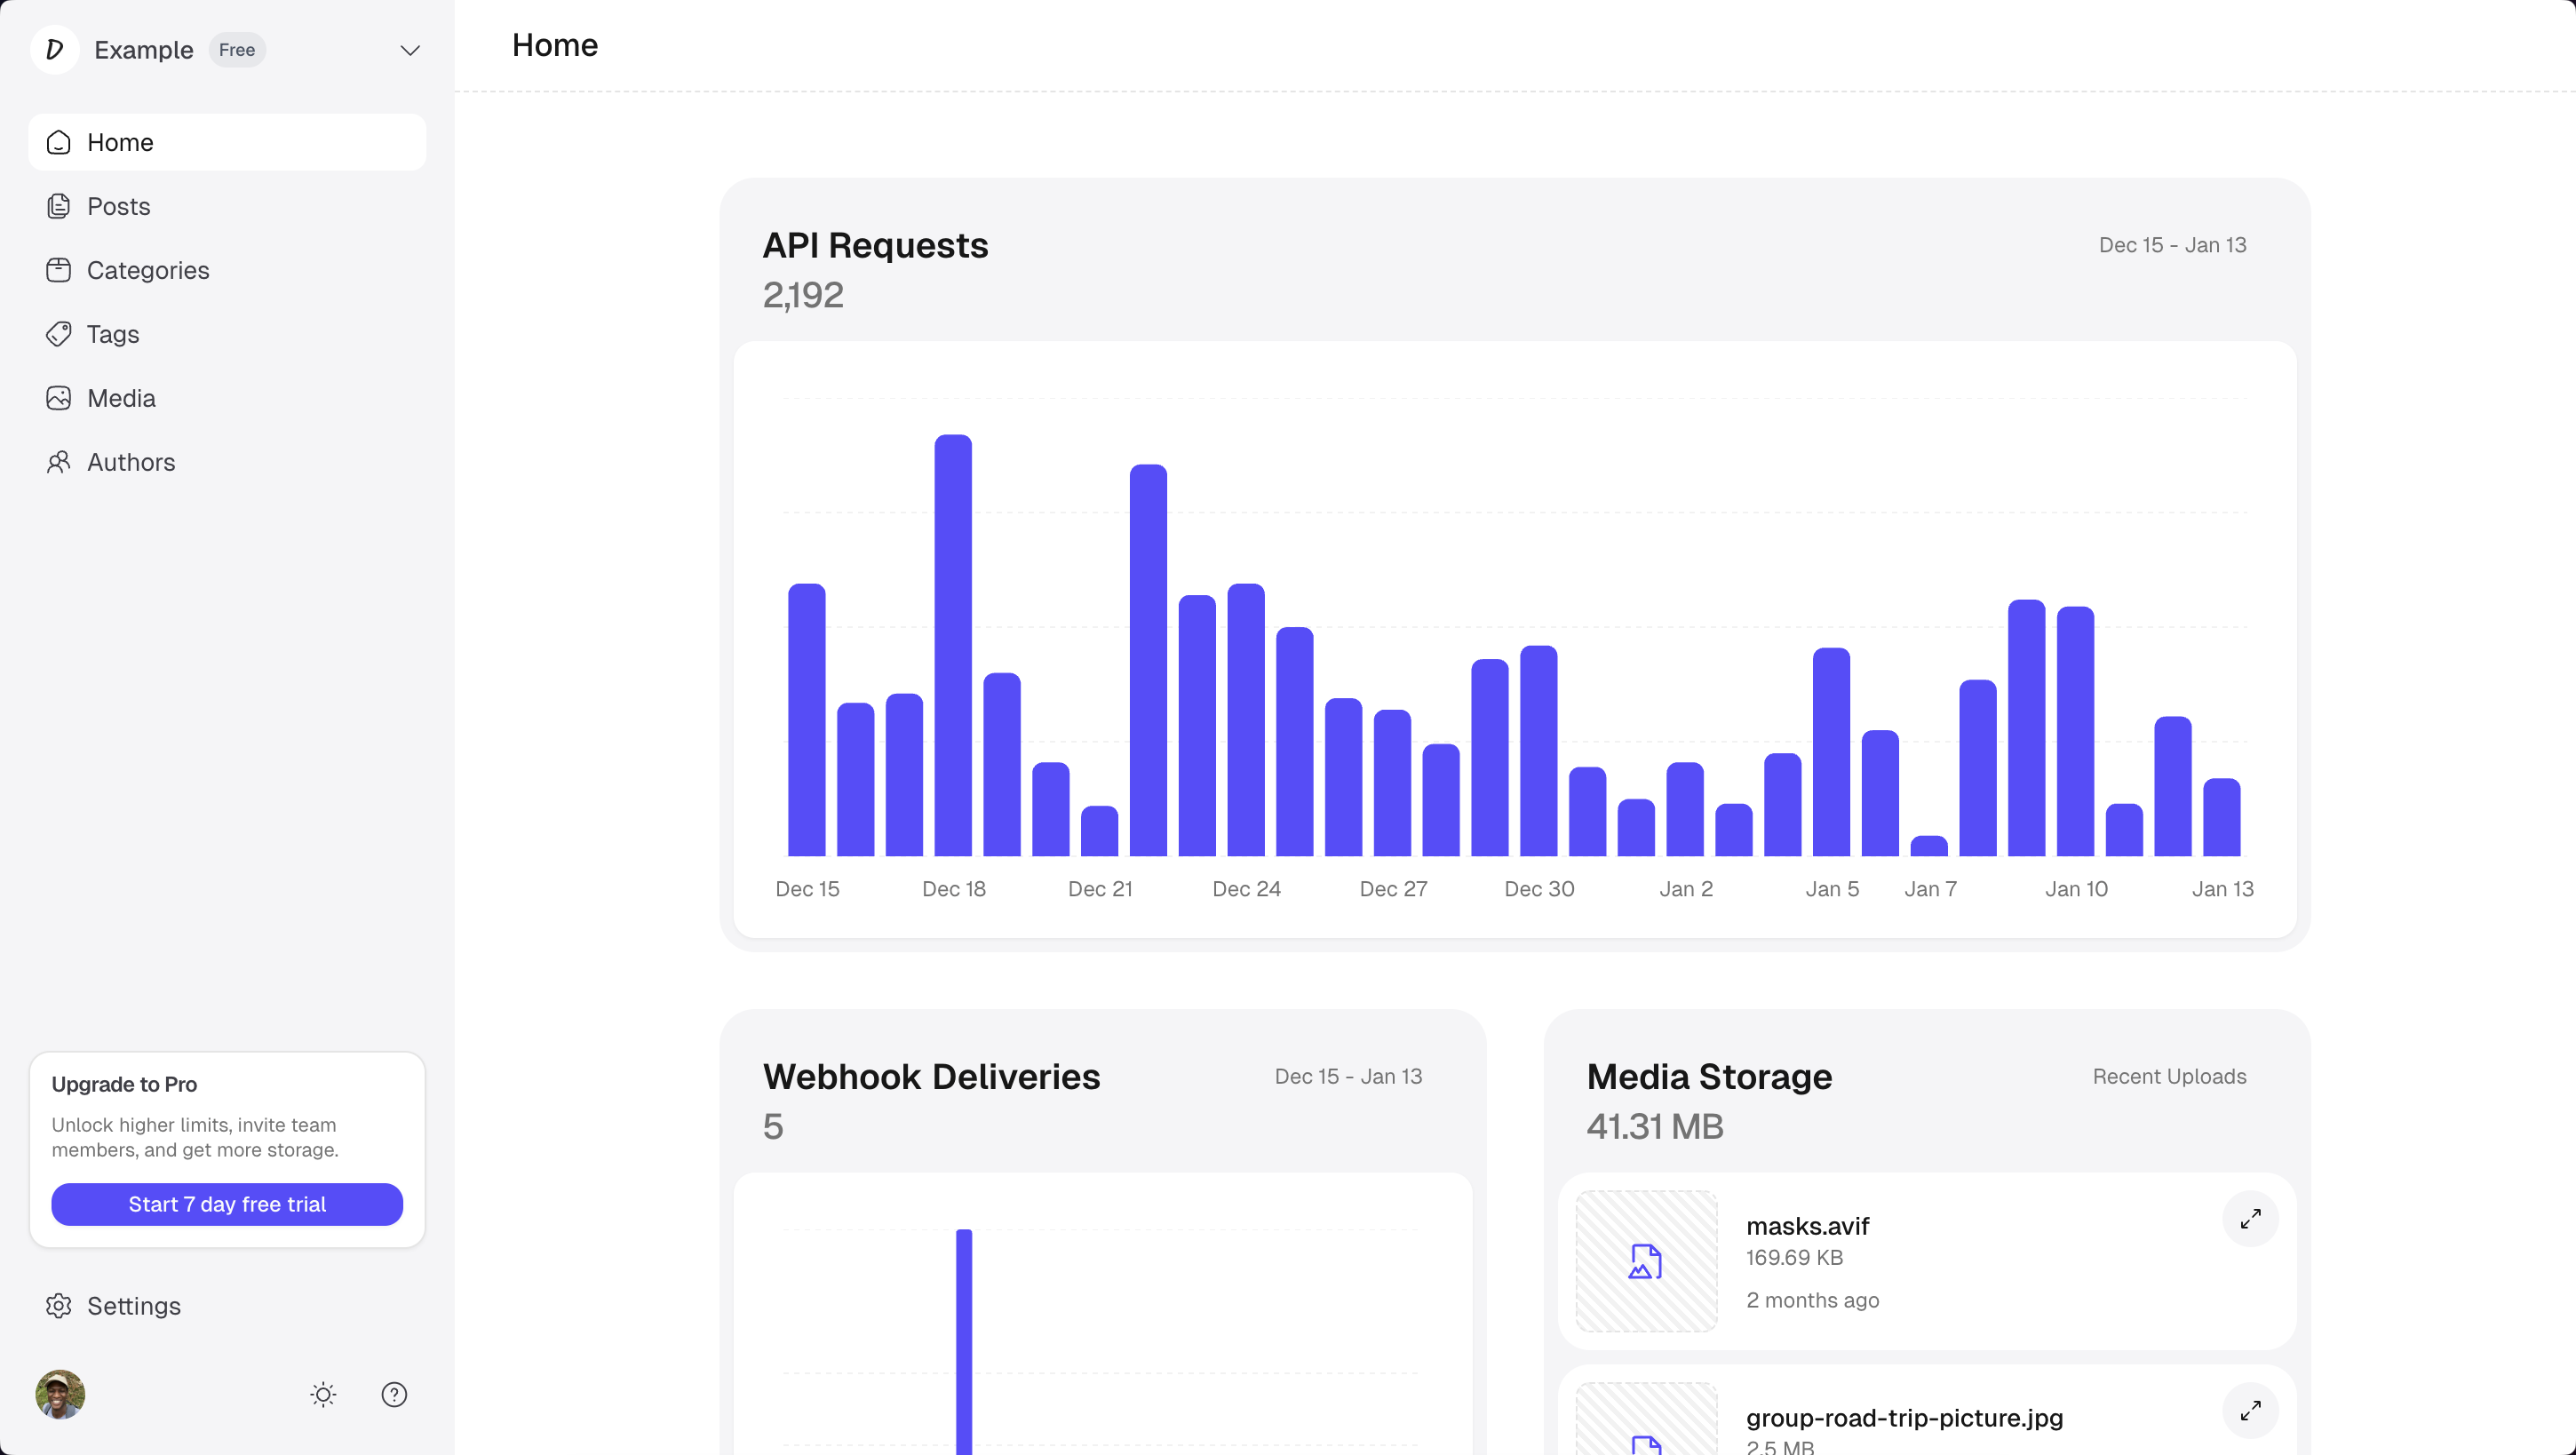Screen dimensions: 2576x1455
Task: Click the Home icon in sidebar
Action: (x=58, y=142)
